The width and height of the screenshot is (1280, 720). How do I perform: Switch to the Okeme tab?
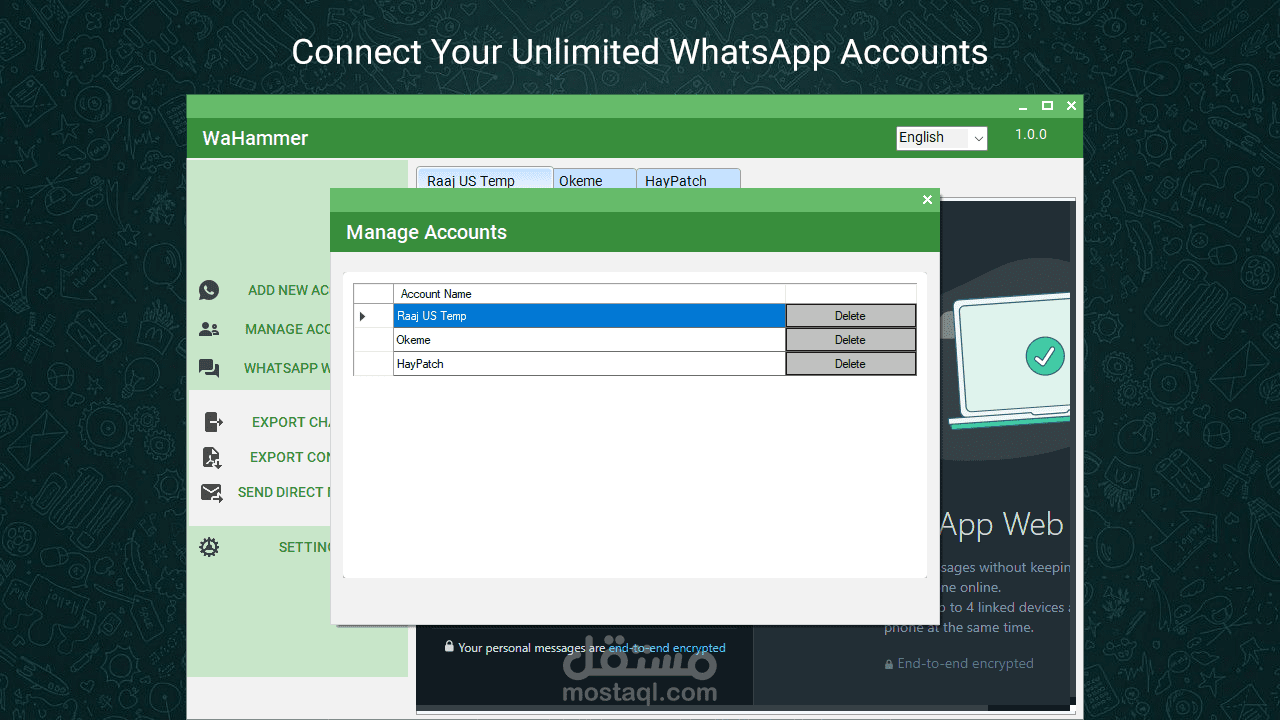click(595, 180)
